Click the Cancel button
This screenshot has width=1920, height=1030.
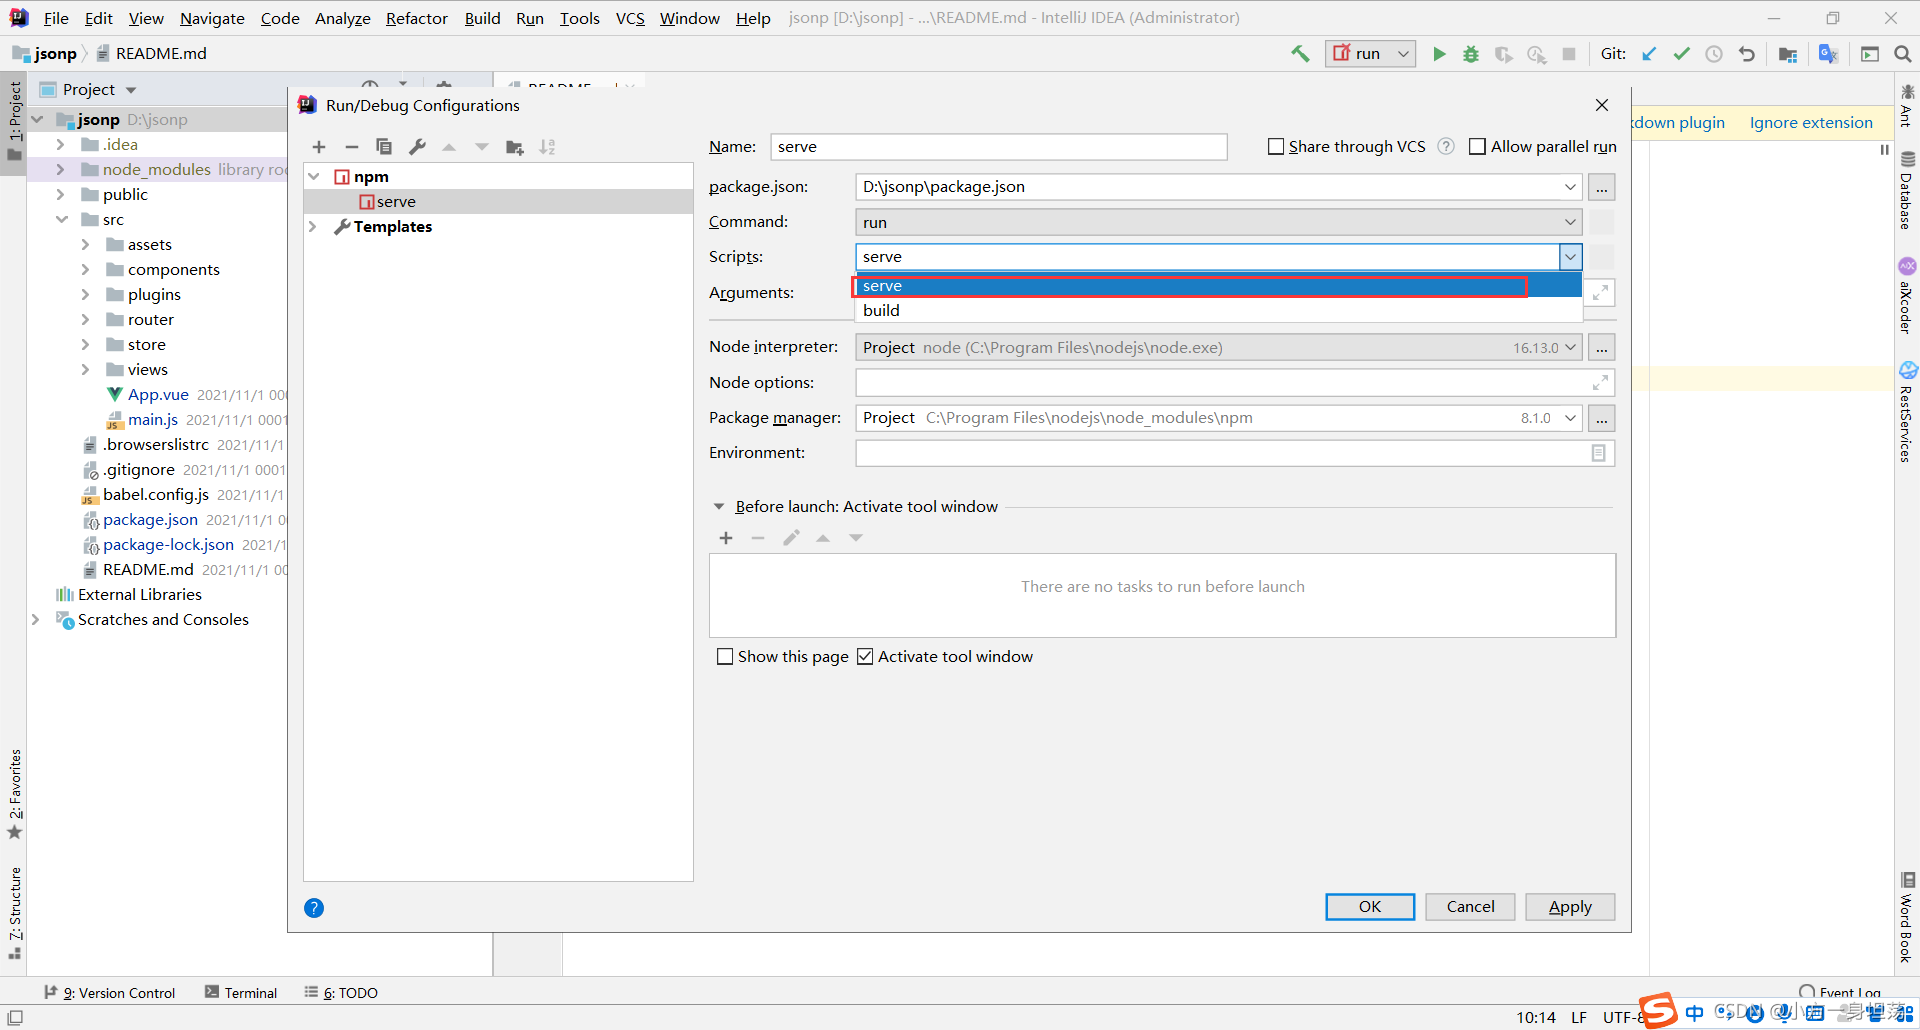point(1470,907)
